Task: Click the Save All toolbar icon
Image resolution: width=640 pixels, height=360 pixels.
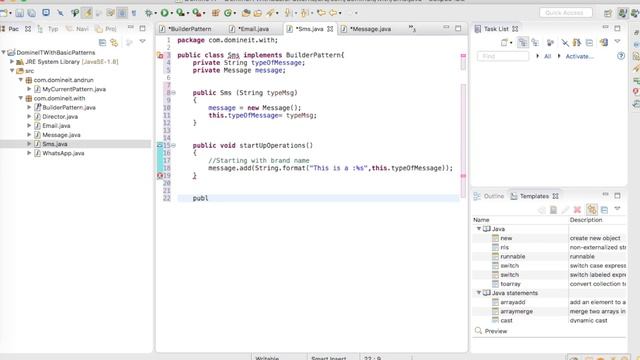Action: 31,13
